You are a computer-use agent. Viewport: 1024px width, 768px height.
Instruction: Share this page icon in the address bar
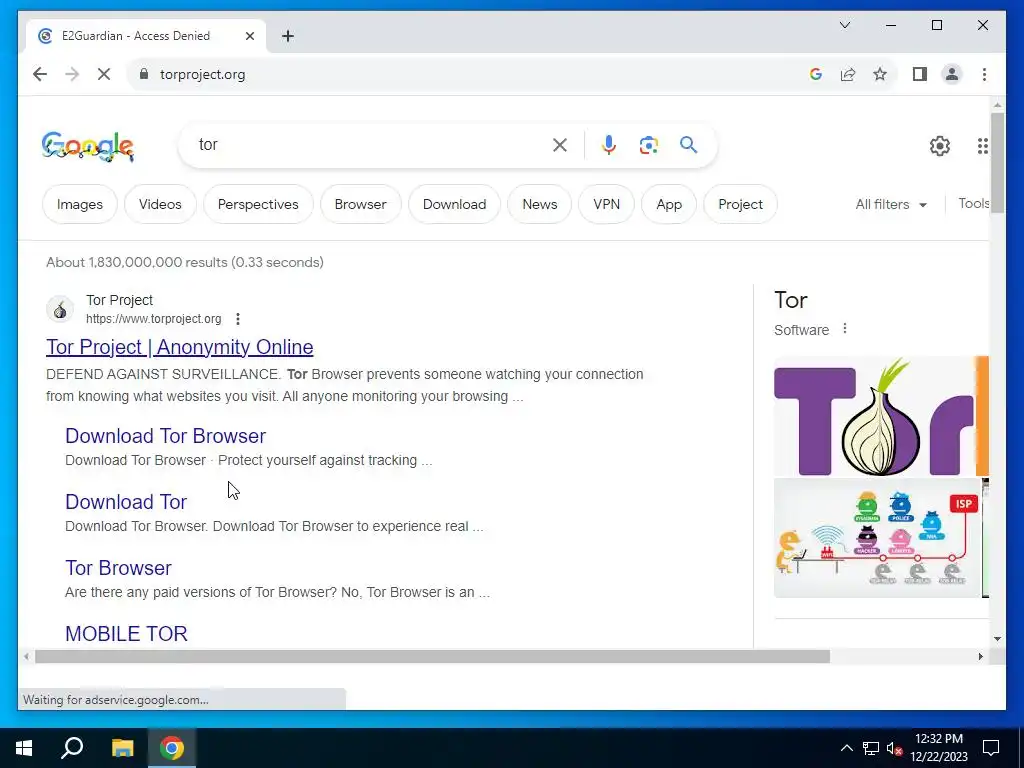[848, 74]
